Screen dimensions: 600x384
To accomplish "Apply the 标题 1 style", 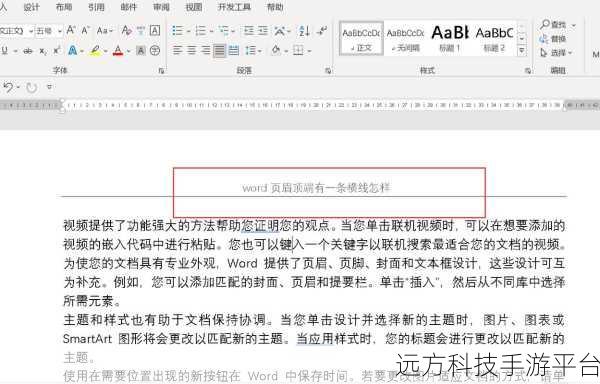I will (450, 39).
